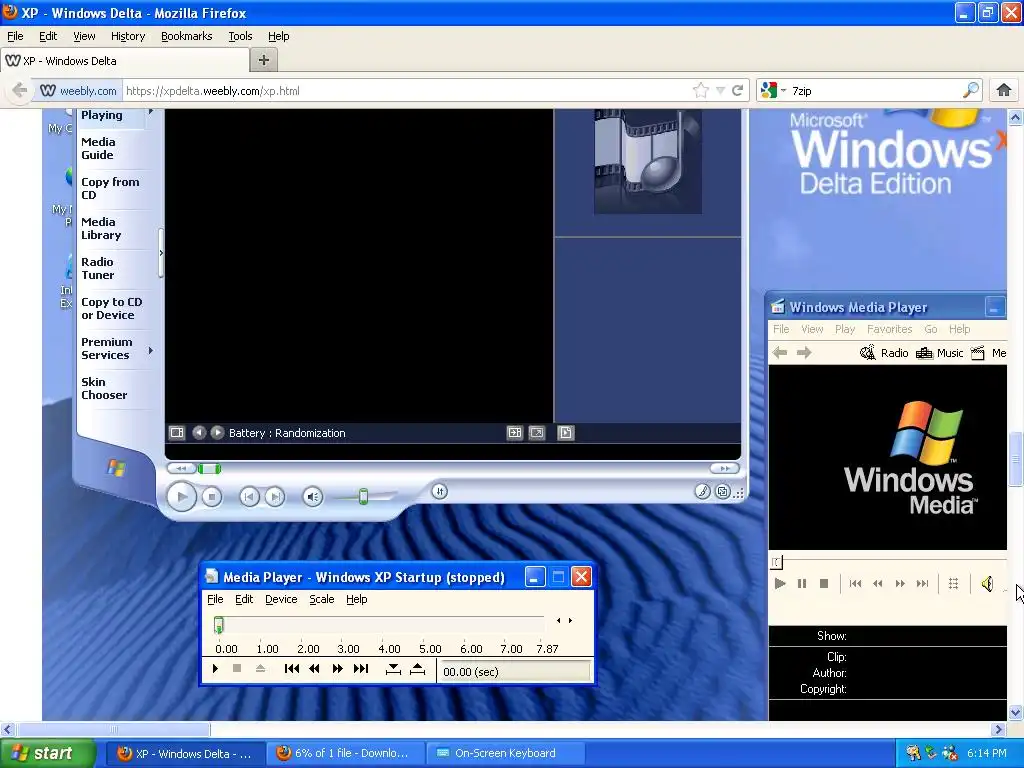Image resolution: width=1024 pixels, height=768 pixels.
Task: Click the Firefox home icon
Action: coord(1004,91)
